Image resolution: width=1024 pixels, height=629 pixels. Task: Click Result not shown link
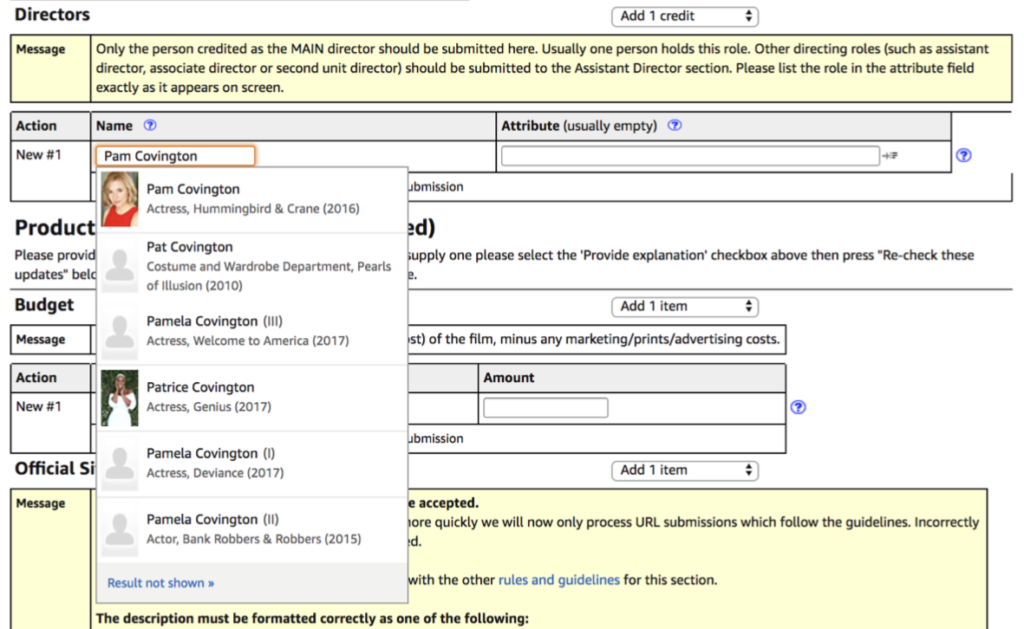click(161, 583)
